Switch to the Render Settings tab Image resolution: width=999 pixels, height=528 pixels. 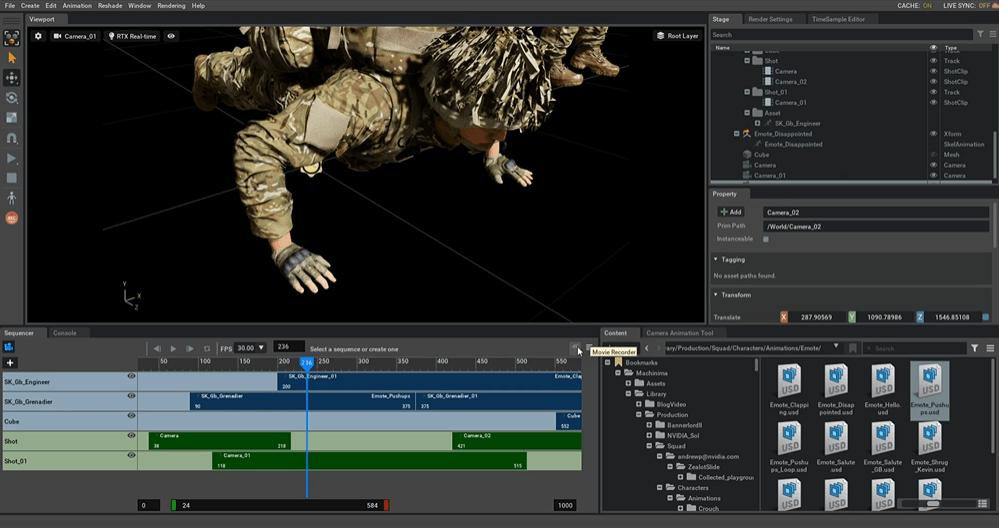(770, 19)
